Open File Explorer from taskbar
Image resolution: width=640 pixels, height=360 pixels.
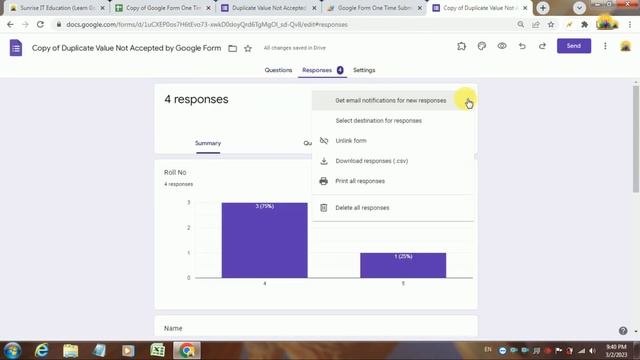pos(70,351)
